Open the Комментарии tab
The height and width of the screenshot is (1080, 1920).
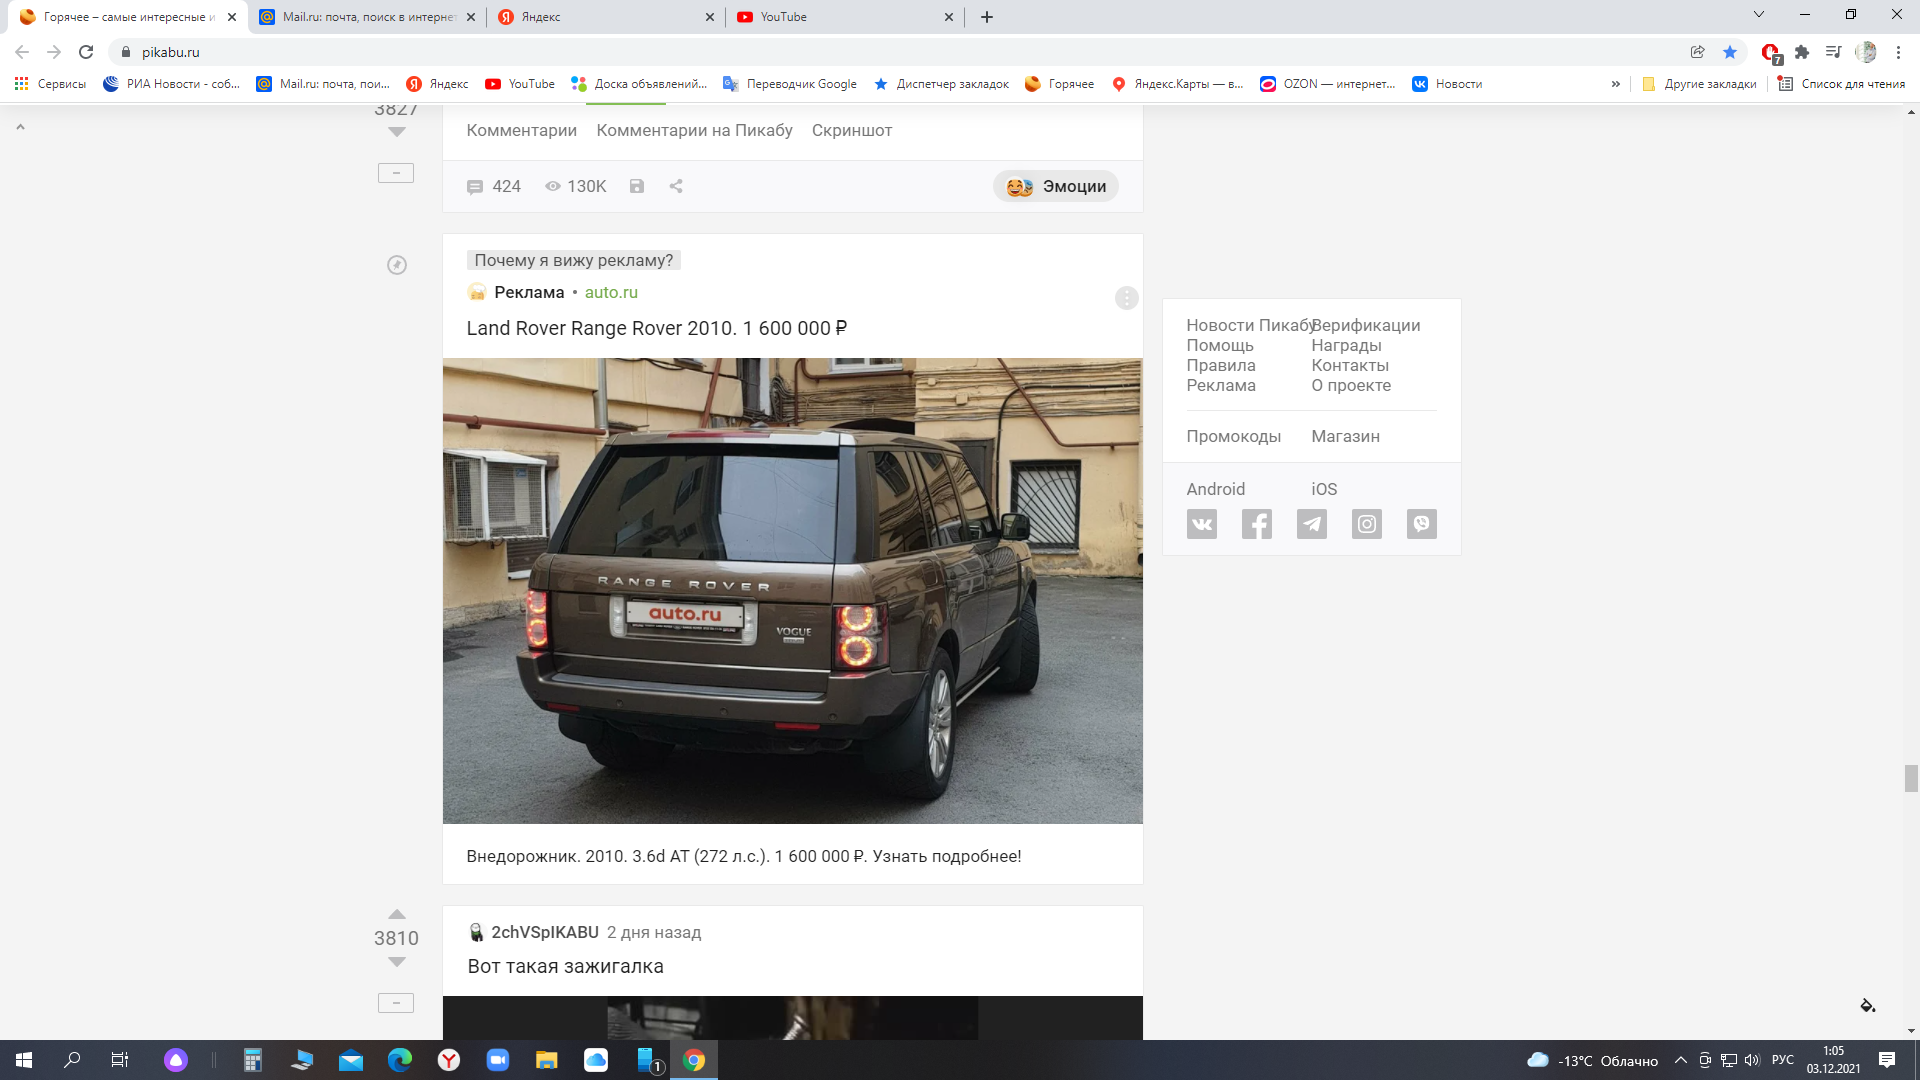point(522,130)
